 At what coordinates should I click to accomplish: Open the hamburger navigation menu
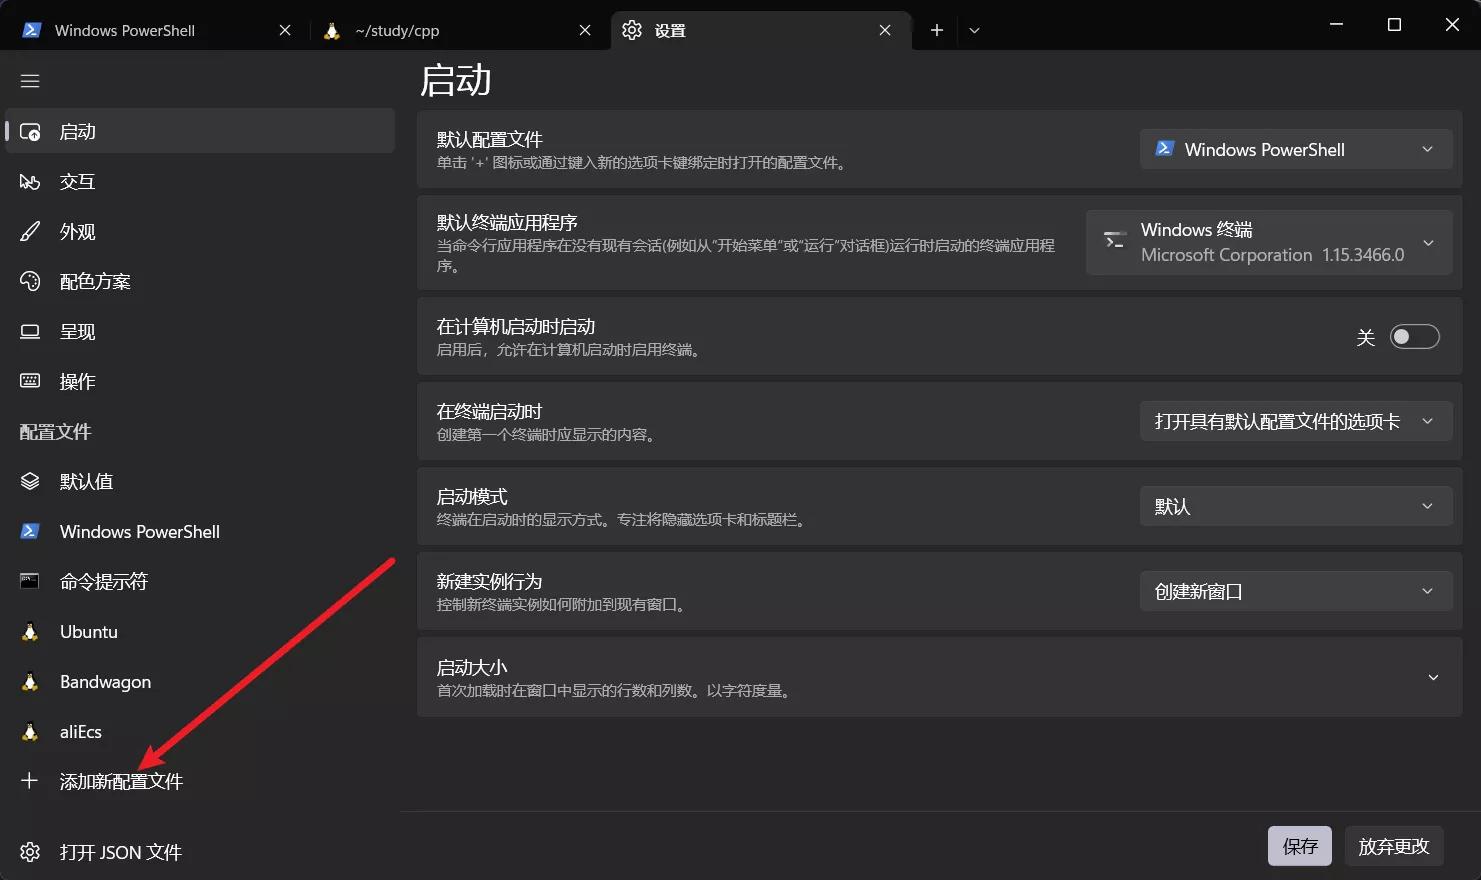pos(30,81)
